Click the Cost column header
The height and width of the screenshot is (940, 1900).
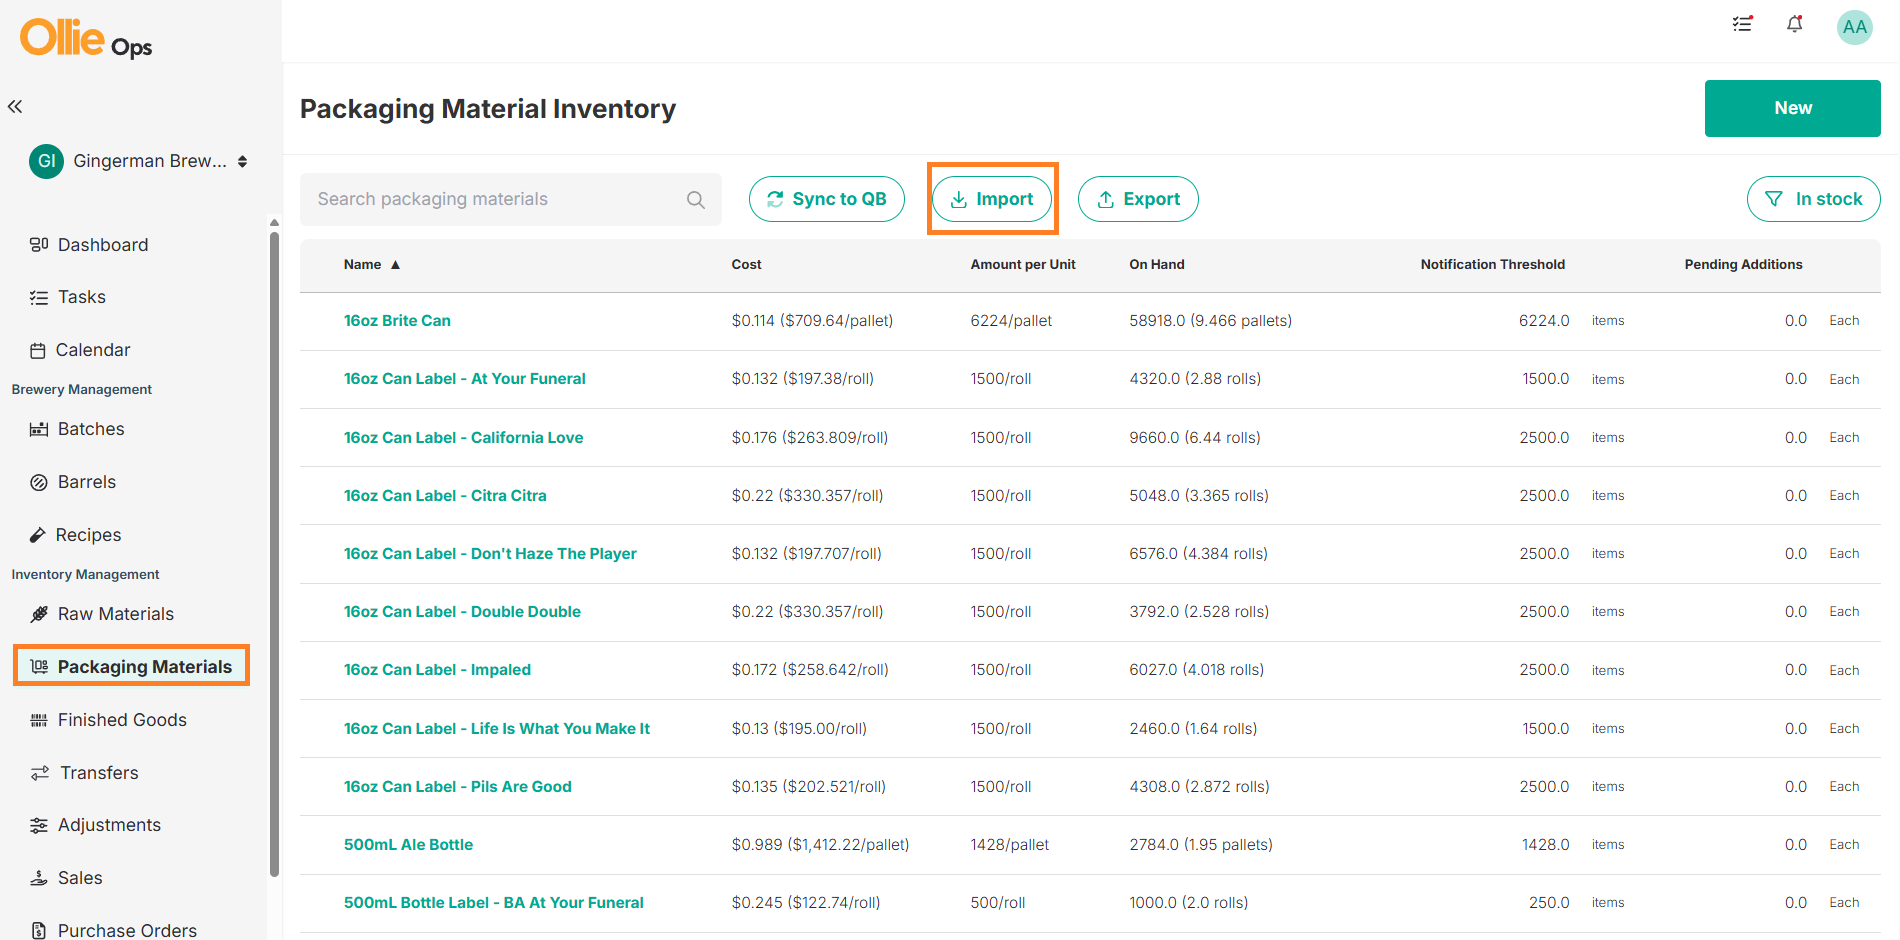coord(746,265)
